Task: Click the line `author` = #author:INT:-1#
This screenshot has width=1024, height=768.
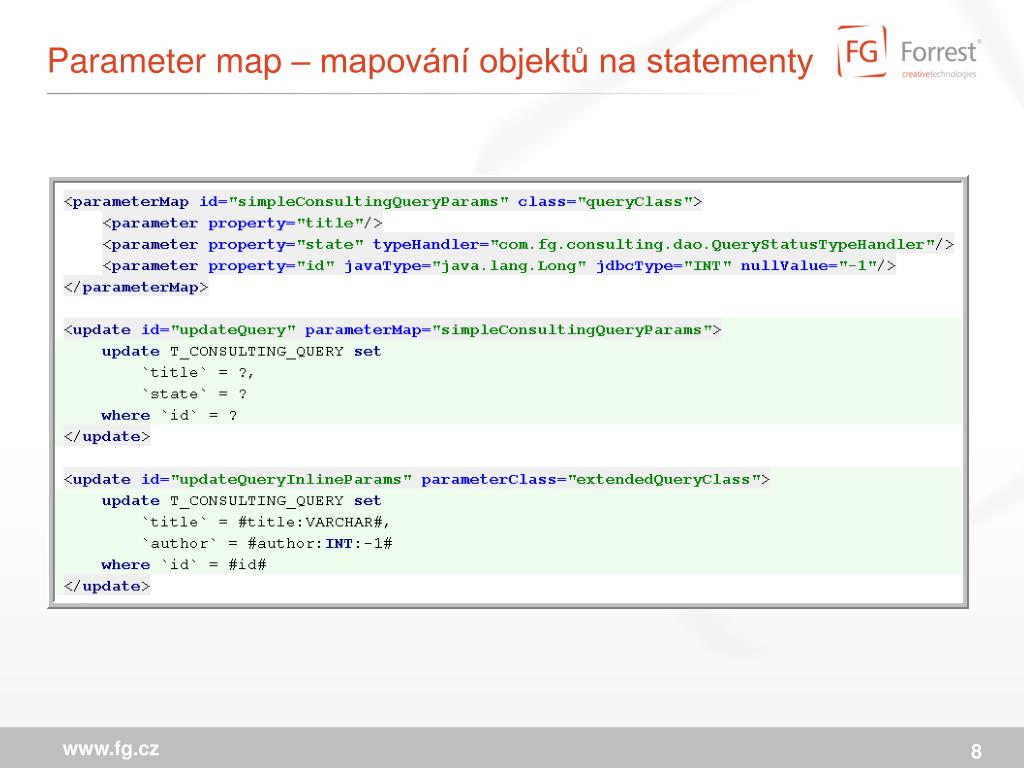Action: point(266,543)
